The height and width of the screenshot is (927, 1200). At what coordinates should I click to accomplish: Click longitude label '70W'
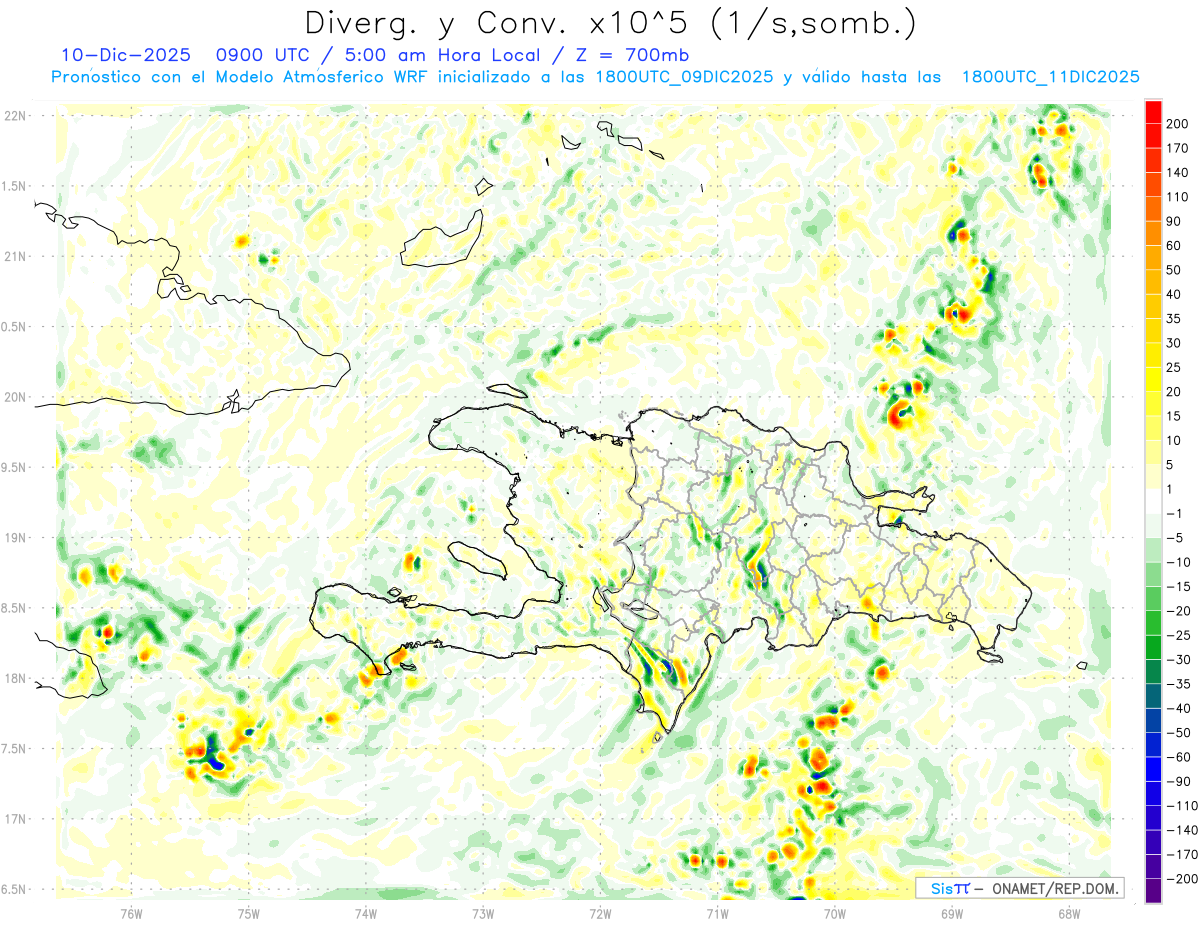(834, 913)
